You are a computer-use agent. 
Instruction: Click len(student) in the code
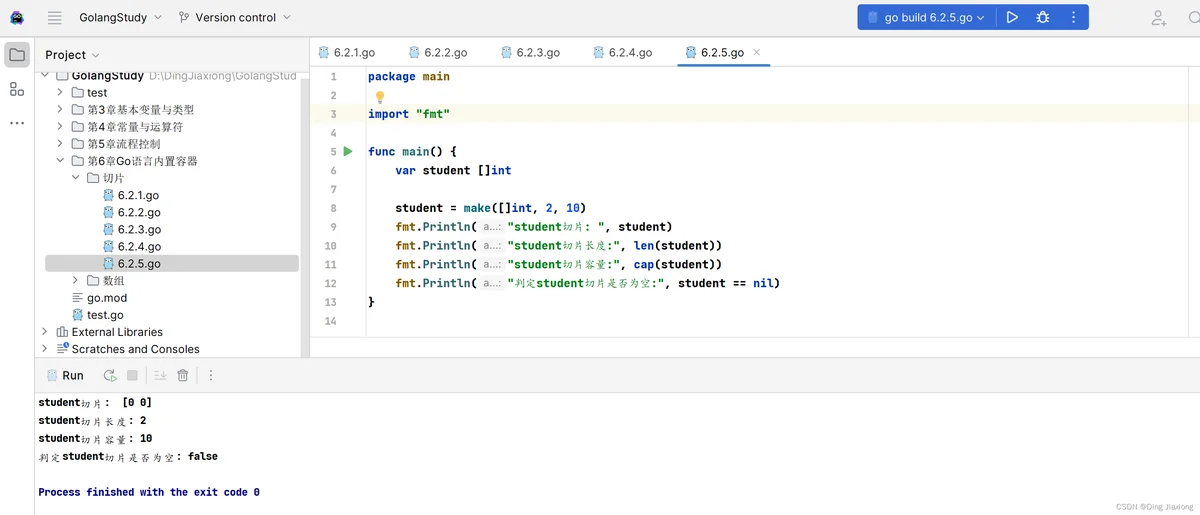677,245
